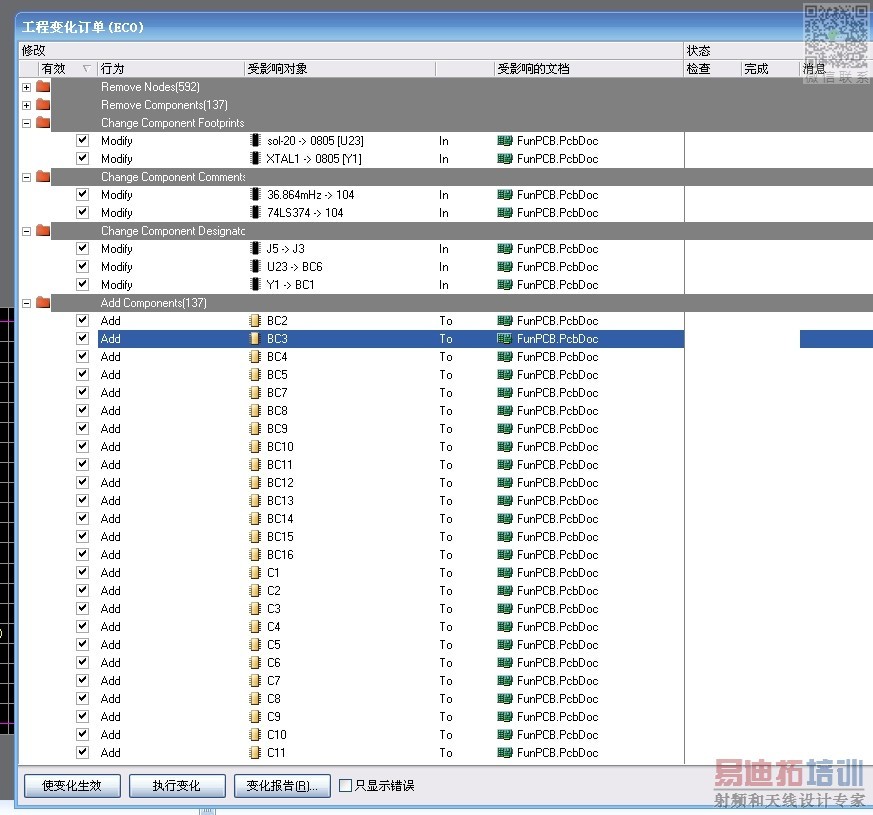Toggle the checkbox for Add BC15
Viewport: 873px width, 815px height.
[x=82, y=536]
